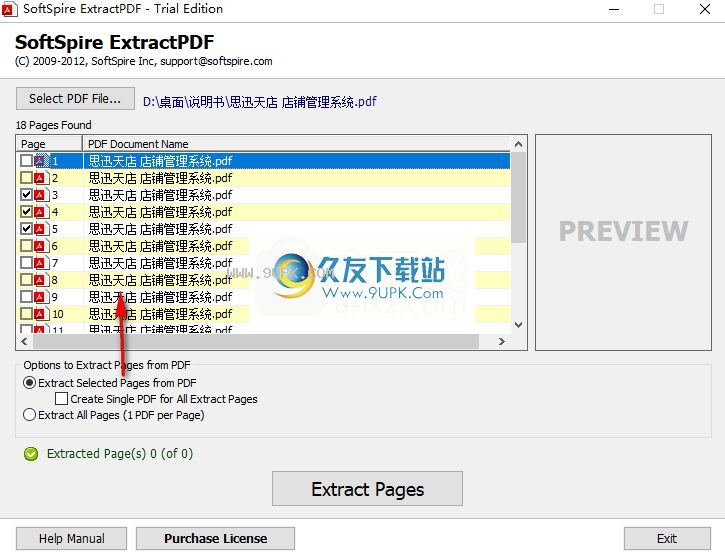Image resolution: width=725 pixels, height=552 pixels.
Task: Click the PDF icon of page 1 row
Action: click(x=41, y=161)
